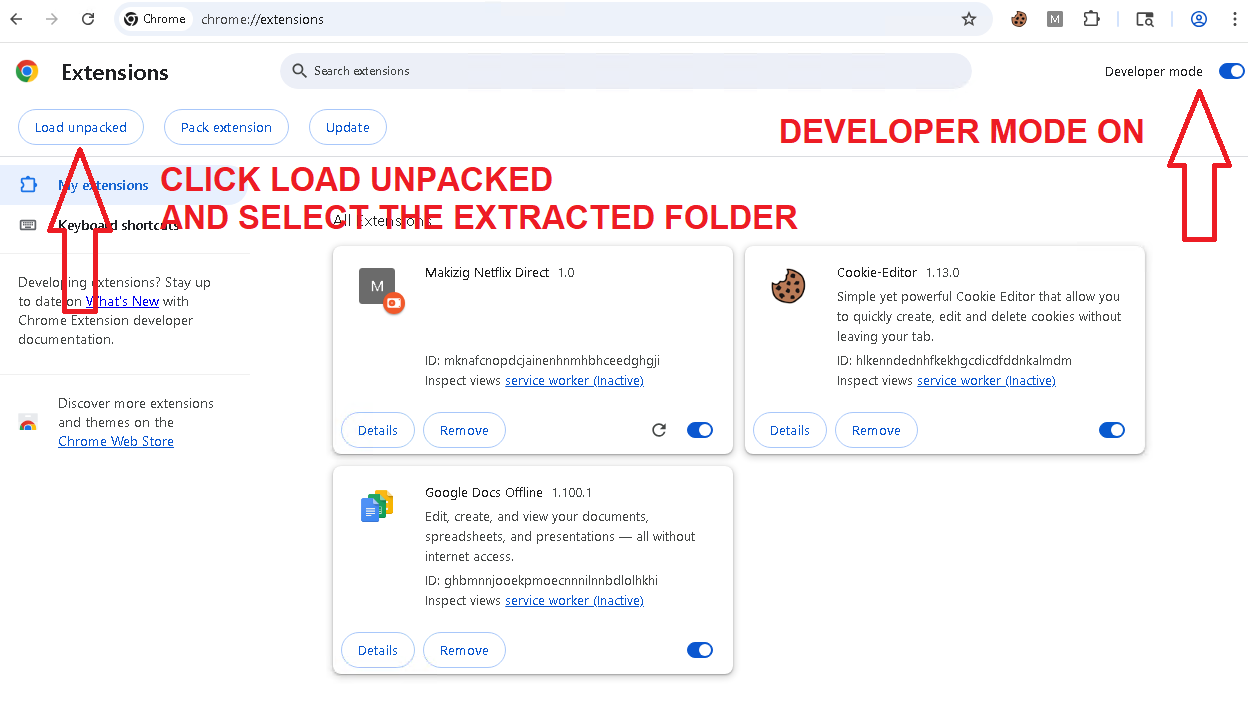
Task: Open the Chrome Web Store link
Action: [x=116, y=440]
